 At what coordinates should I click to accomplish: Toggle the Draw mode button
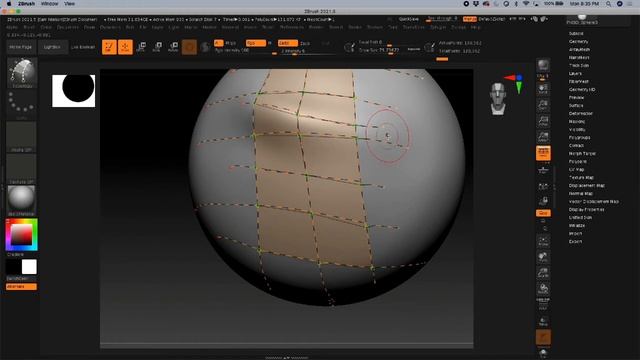point(125,47)
